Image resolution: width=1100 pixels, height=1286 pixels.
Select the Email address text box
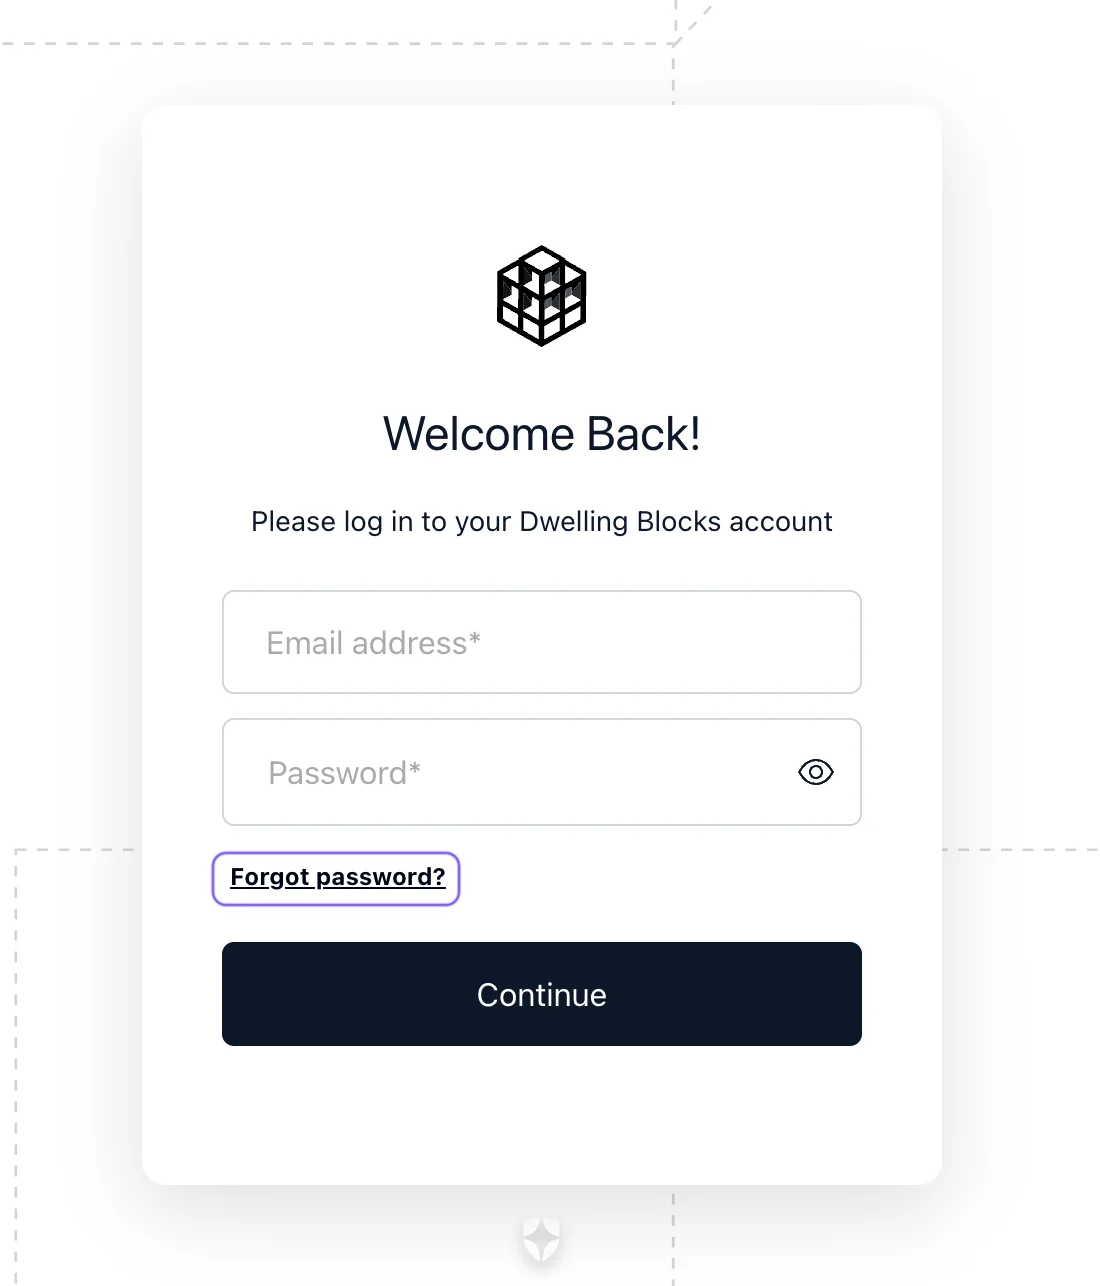pyautogui.click(x=541, y=642)
